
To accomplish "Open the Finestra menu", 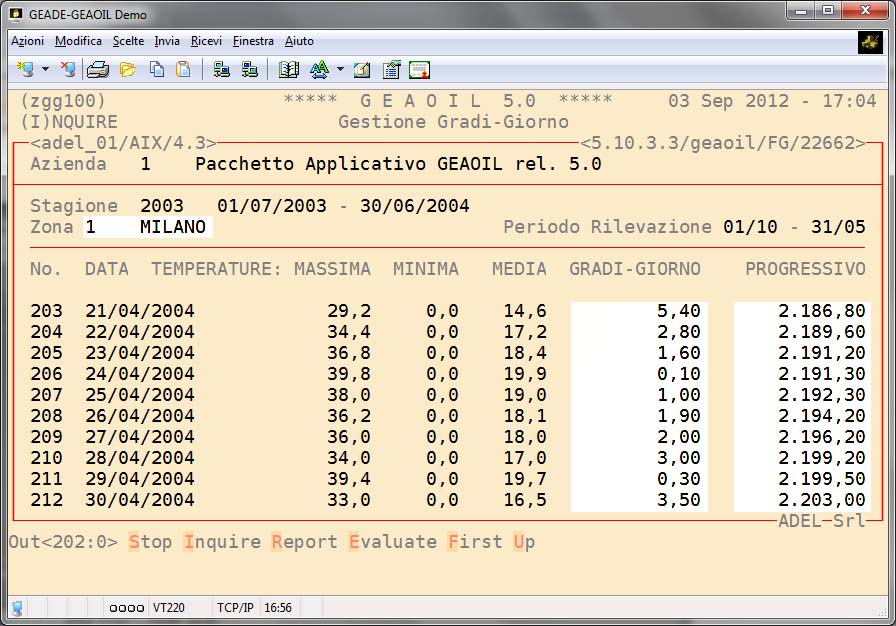I will (253, 41).
